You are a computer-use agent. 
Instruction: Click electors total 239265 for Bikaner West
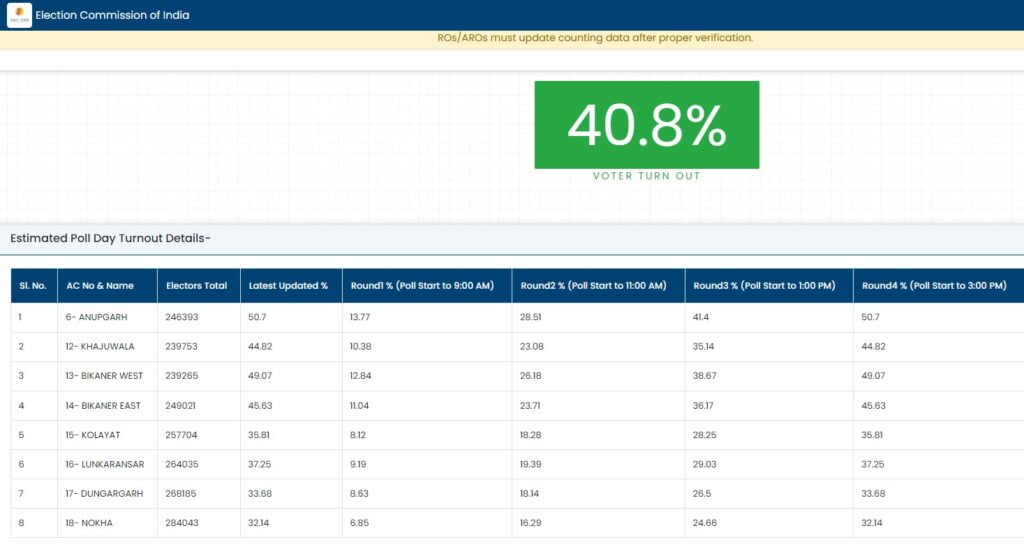[x=182, y=376]
